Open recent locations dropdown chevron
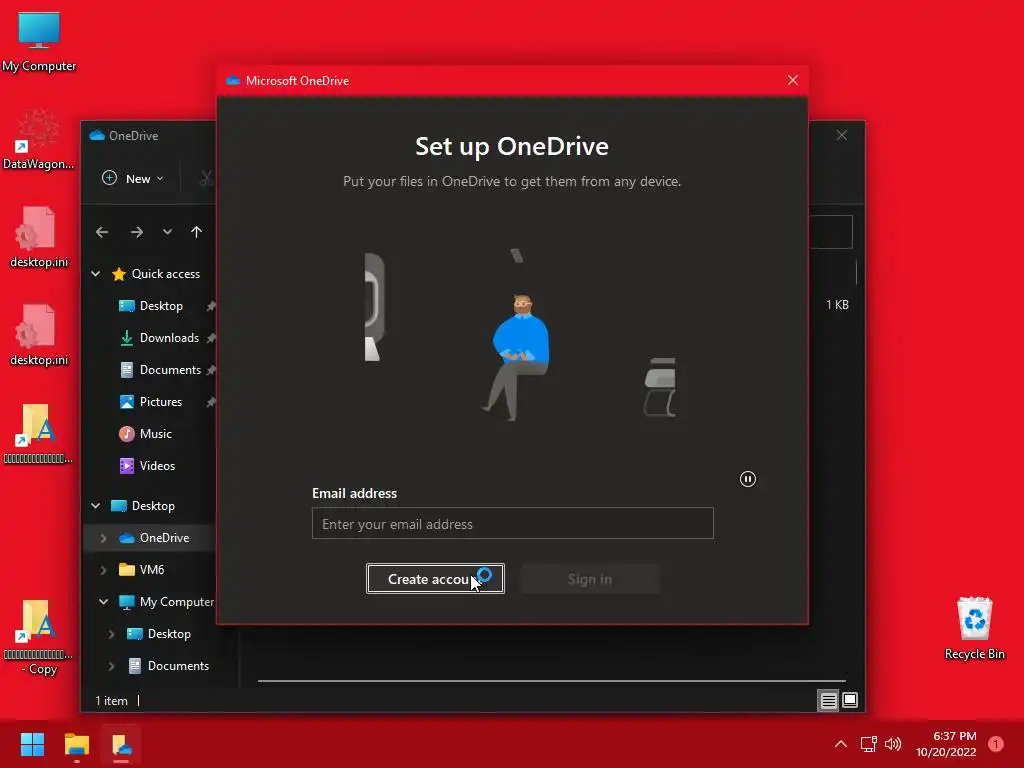Screen dimensions: 1024x768 167,232
